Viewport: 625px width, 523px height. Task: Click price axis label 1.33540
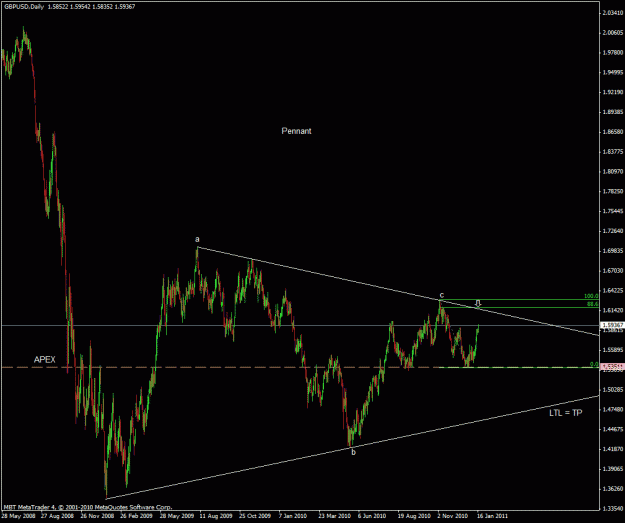(612, 509)
